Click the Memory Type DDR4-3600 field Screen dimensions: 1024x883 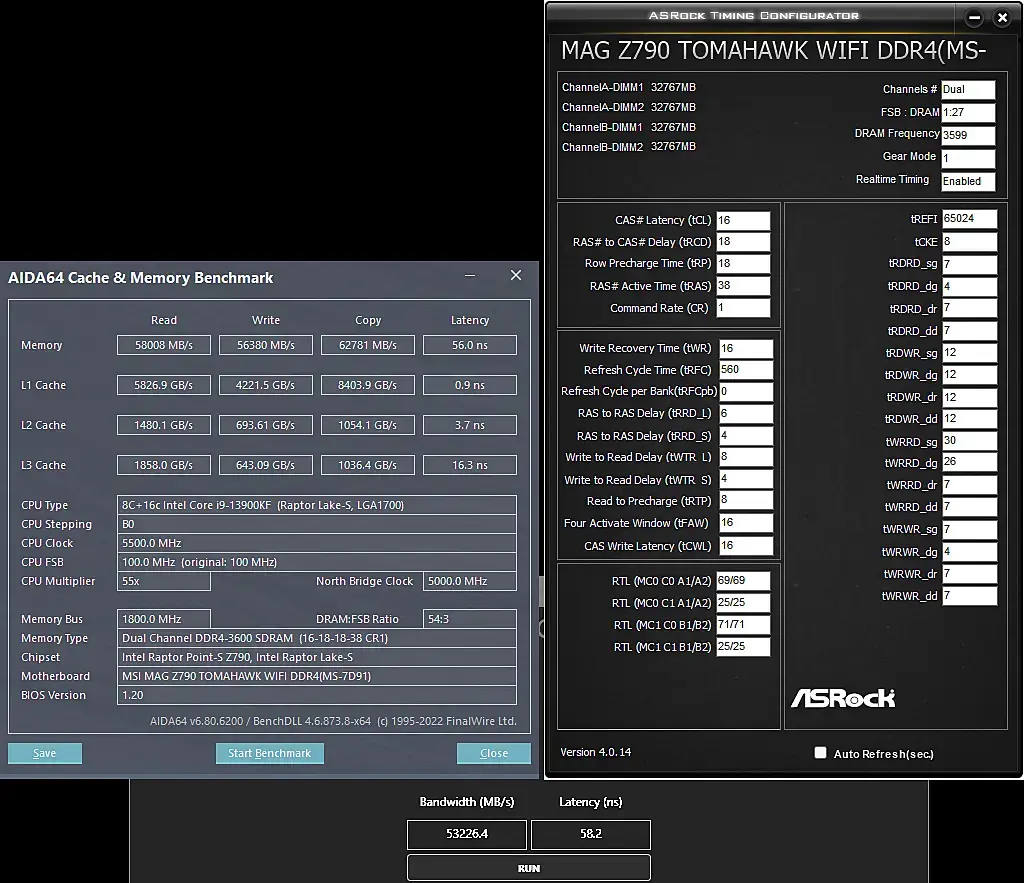point(317,638)
